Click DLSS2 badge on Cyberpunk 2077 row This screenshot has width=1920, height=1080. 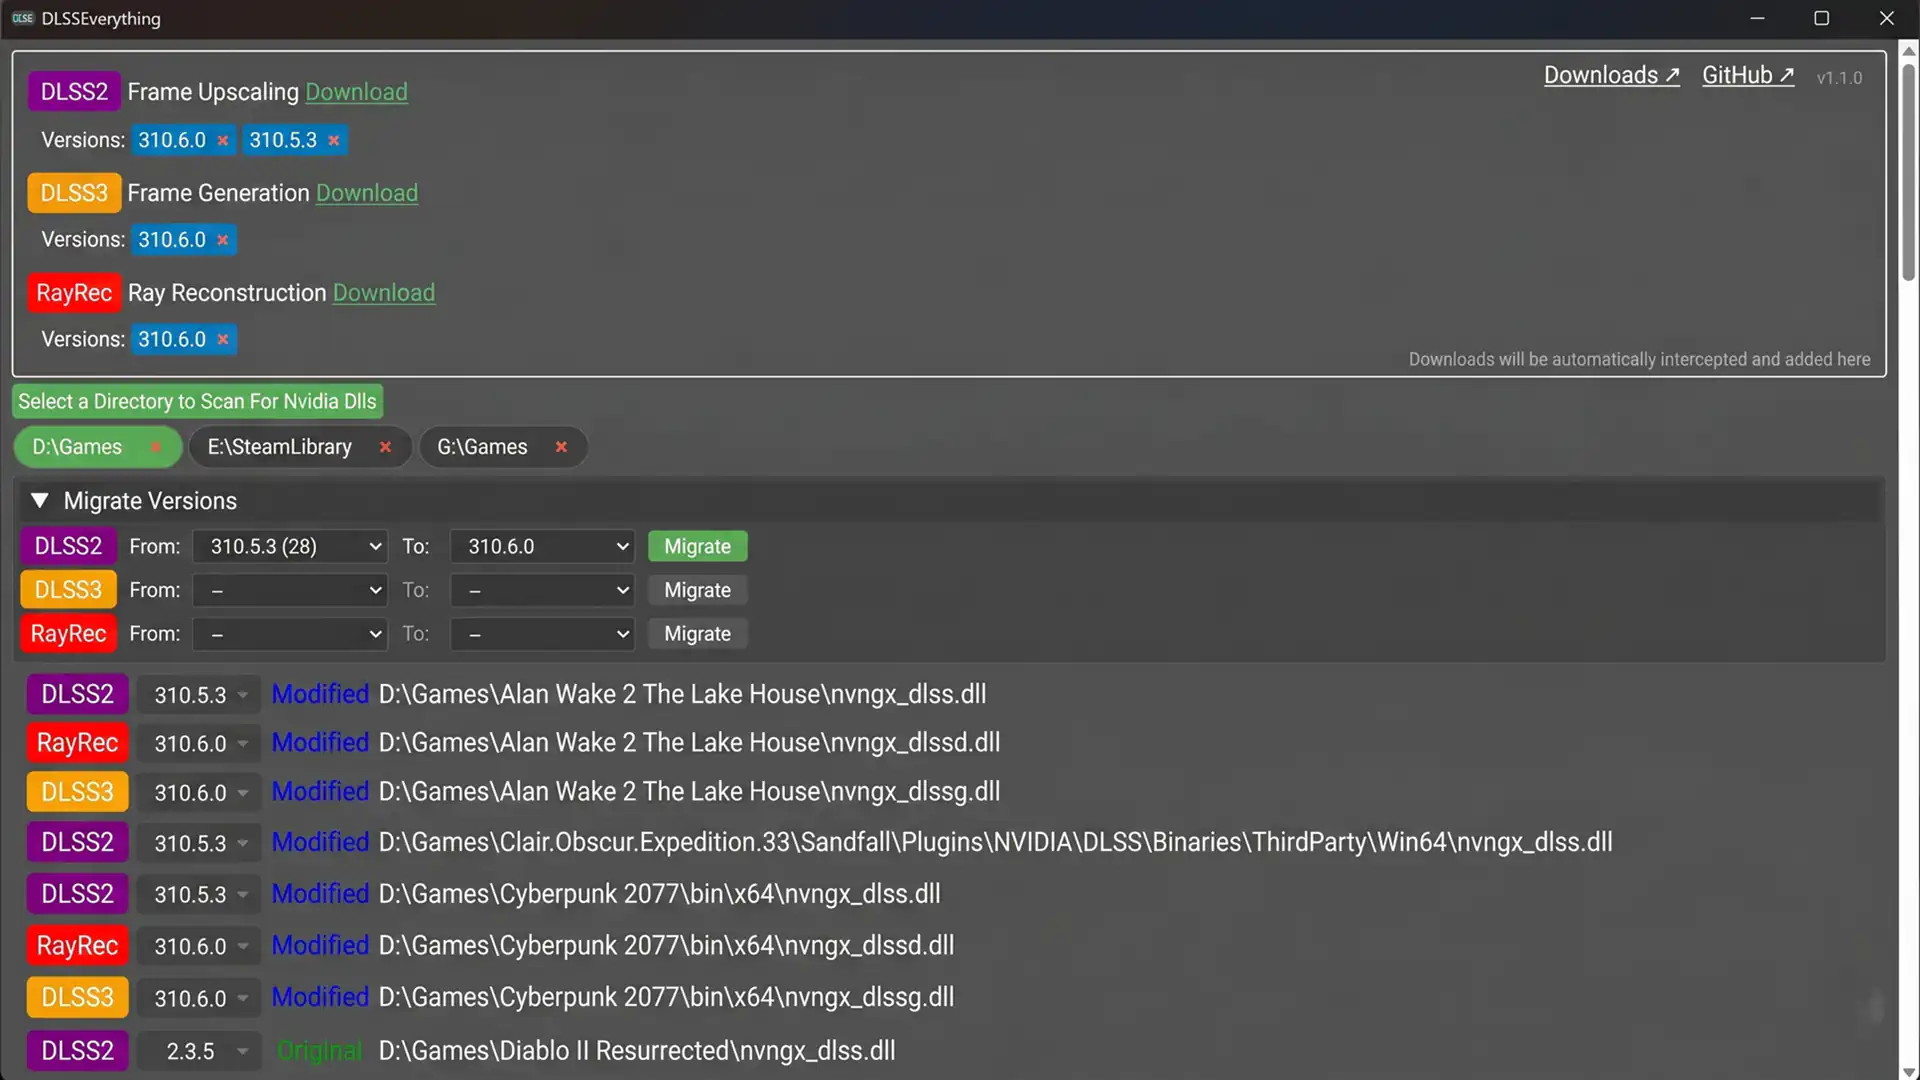(77, 894)
